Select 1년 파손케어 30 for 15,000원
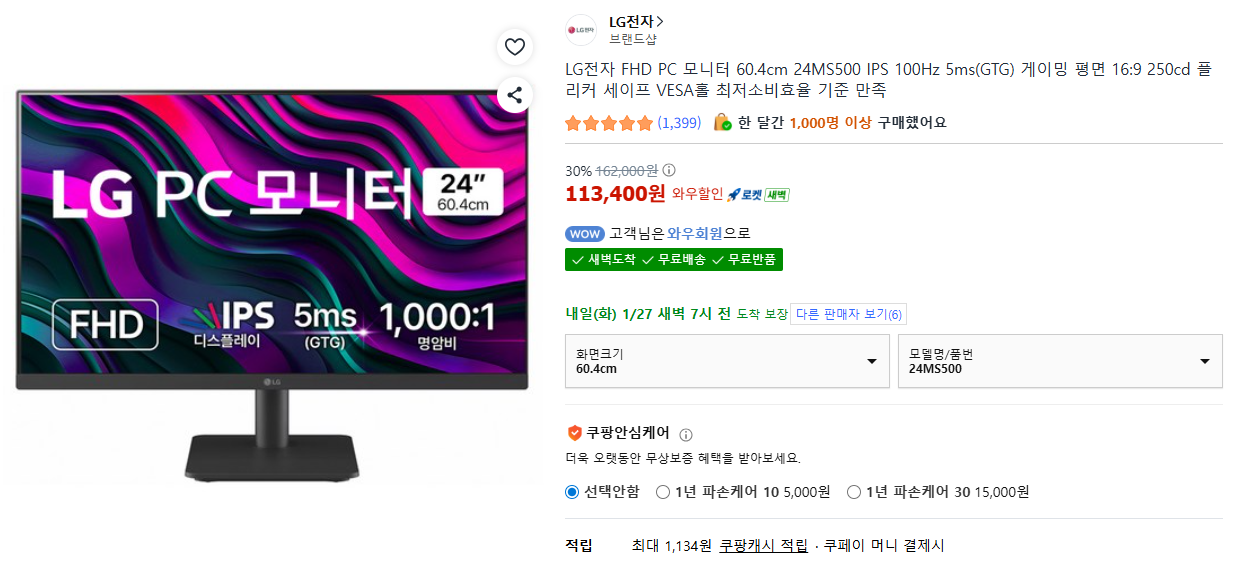The height and width of the screenshot is (570, 1239). click(854, 492)
